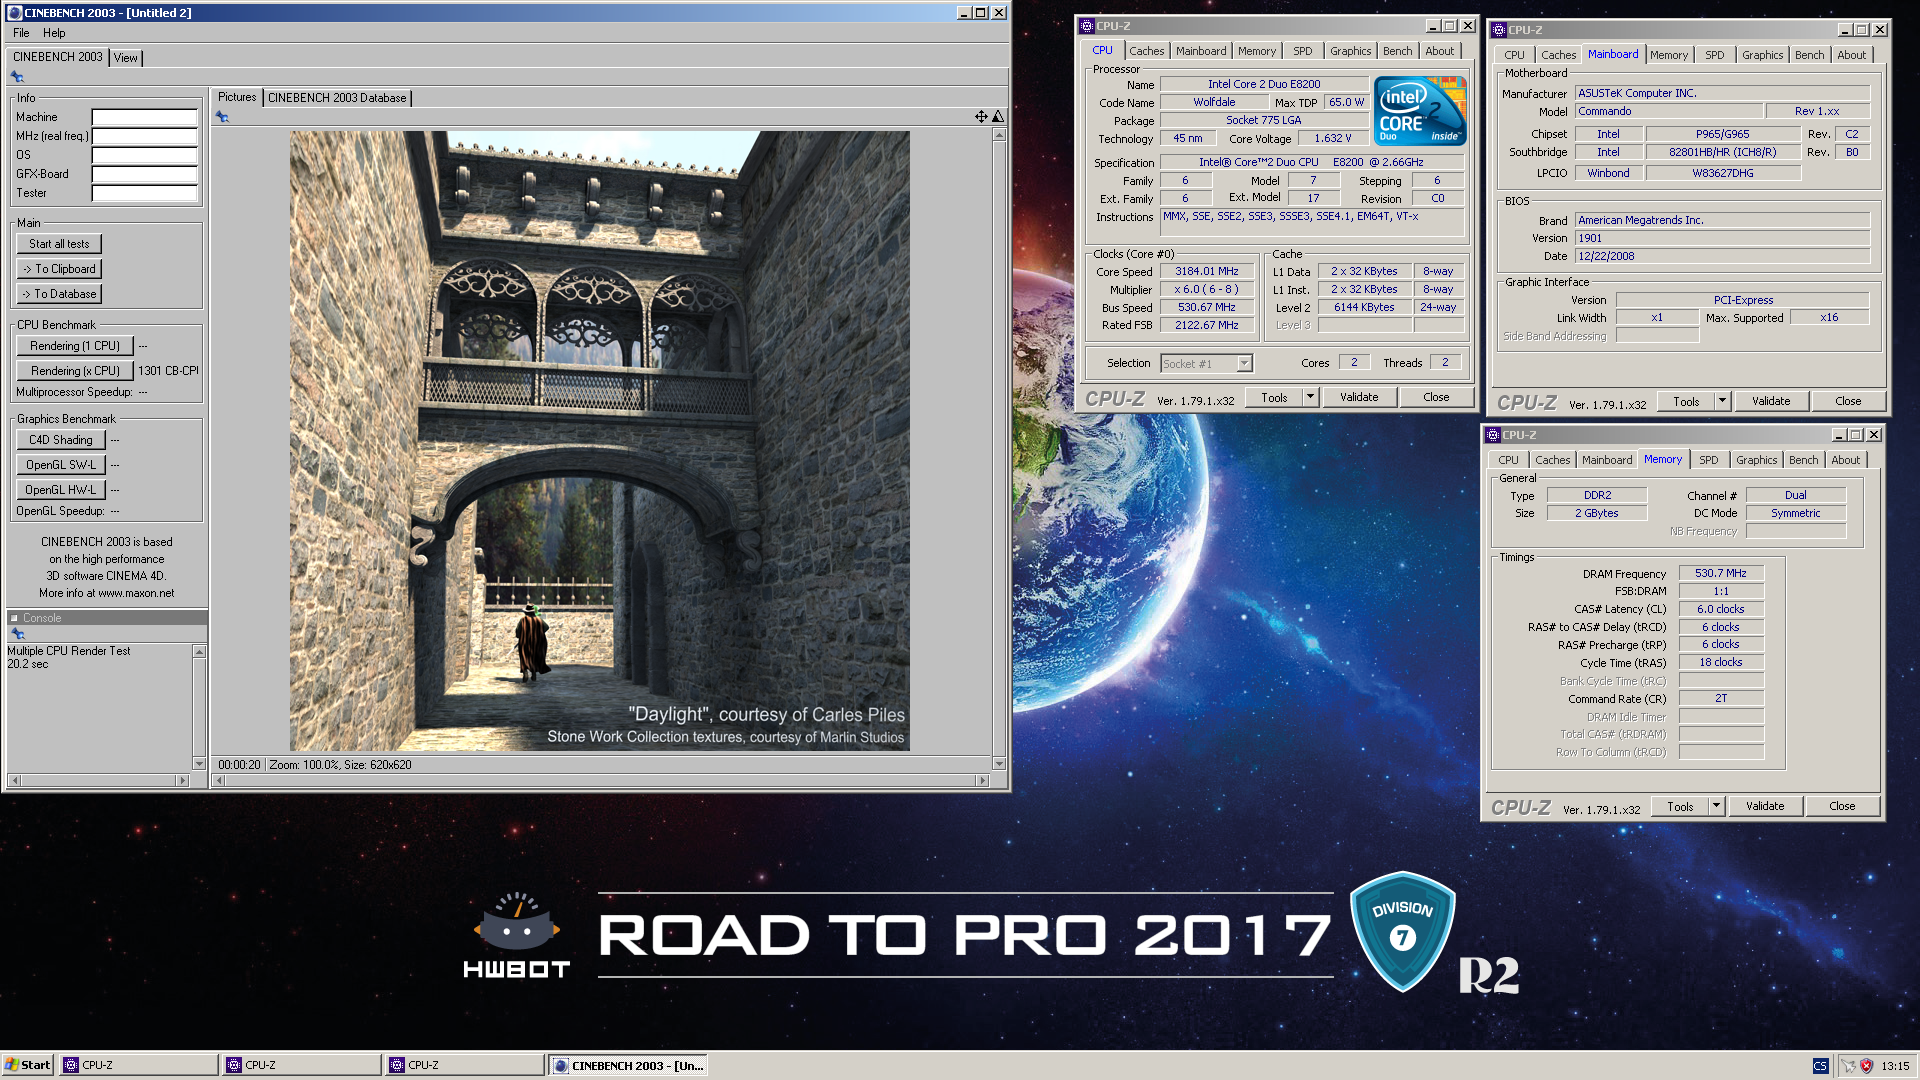Open the Help menu in CINEBENCH
Screen dimensions: 1920x1080
[x=54, y=33]
